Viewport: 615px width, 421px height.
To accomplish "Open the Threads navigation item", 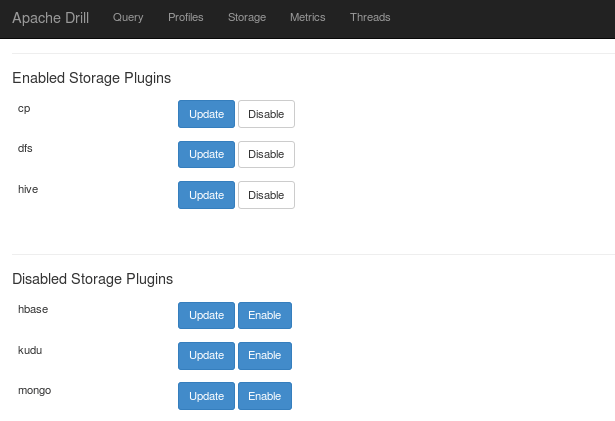I will (x=370, y=17).
